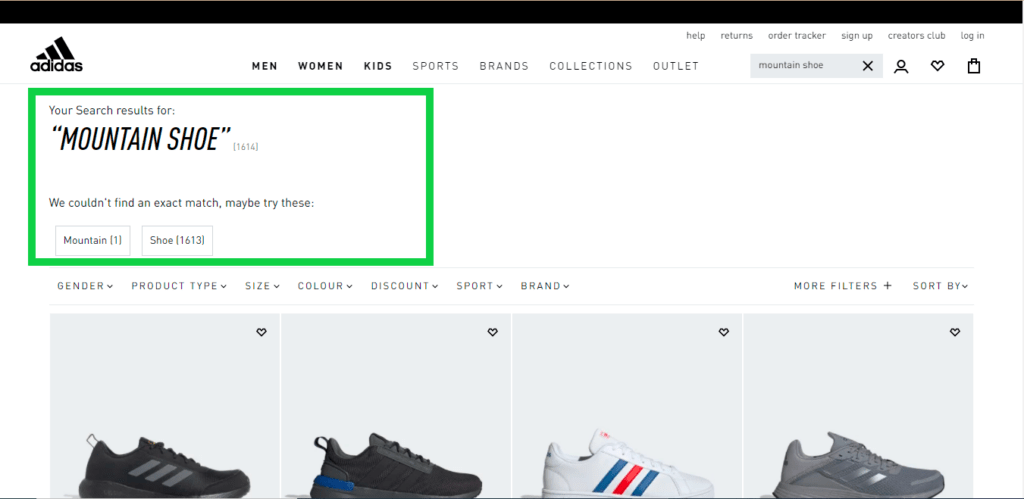Click the sign up link

tap(857, 36)
